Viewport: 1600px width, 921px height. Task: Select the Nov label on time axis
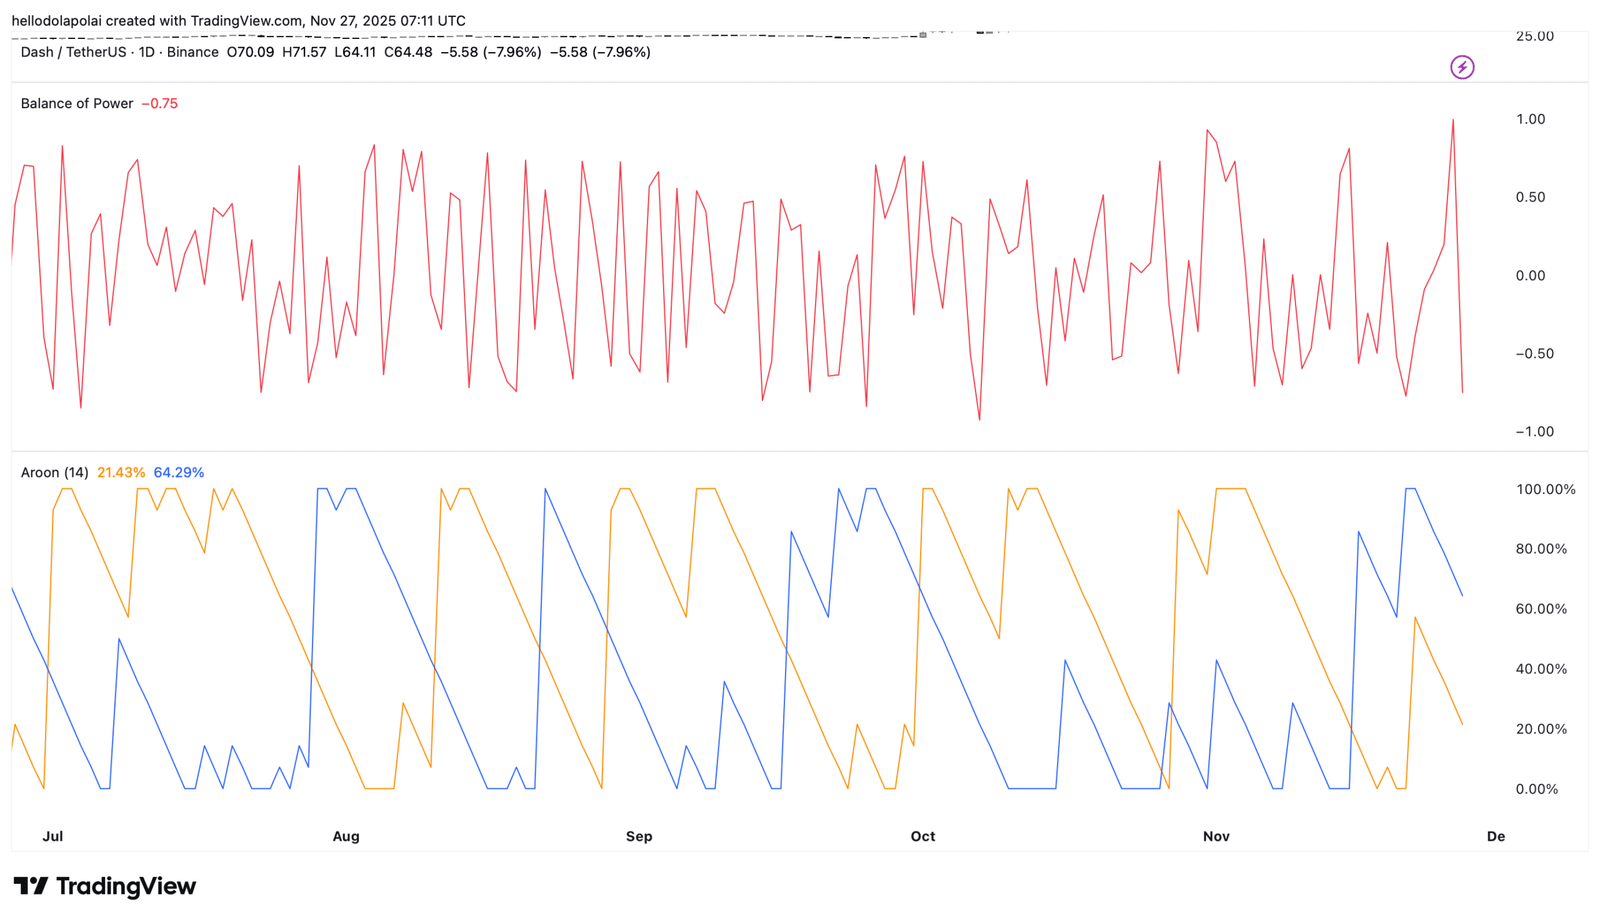click(1216, 837)
